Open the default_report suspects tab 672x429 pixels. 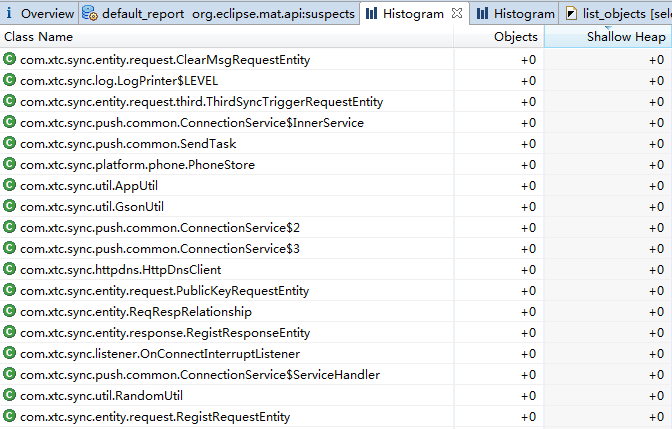pyautogui.click(x=219, y=14)
